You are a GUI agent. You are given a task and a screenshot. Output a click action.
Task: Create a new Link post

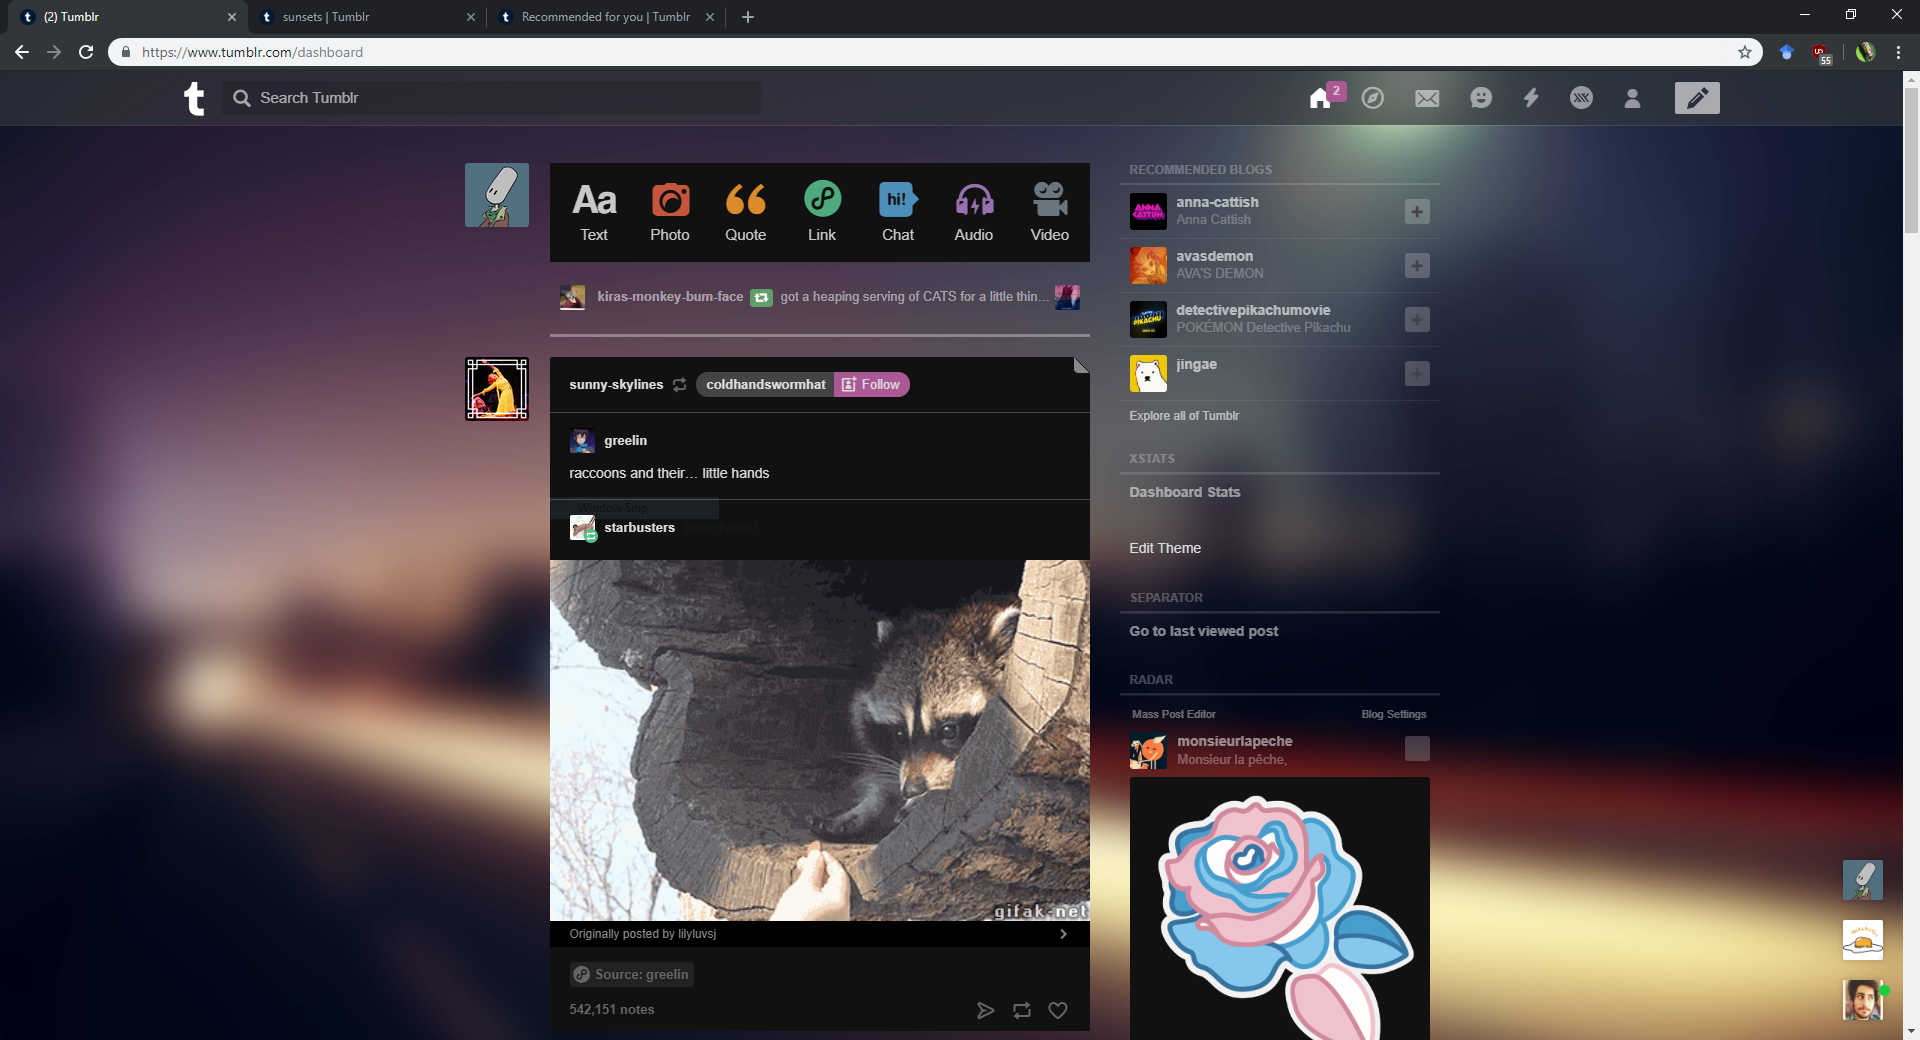click(822, 212)
